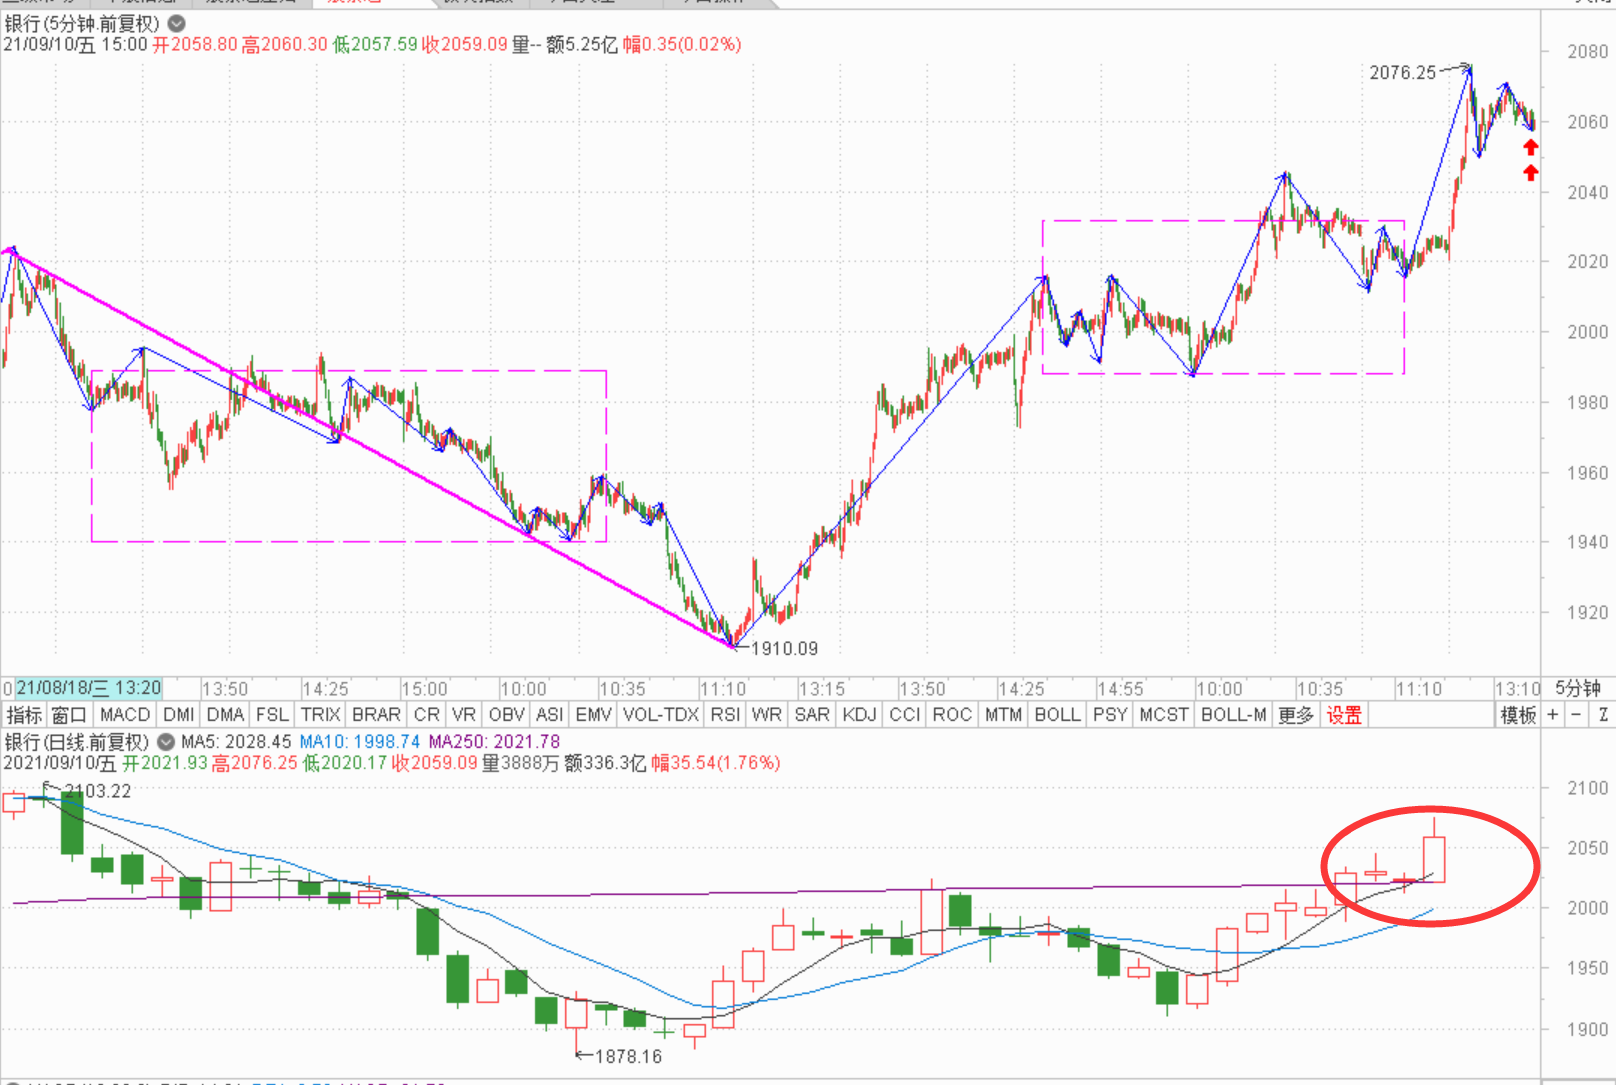Click the plus zoom-in button
The width and height of the screenshot is (1616, 1085).
click(1552, 715)
